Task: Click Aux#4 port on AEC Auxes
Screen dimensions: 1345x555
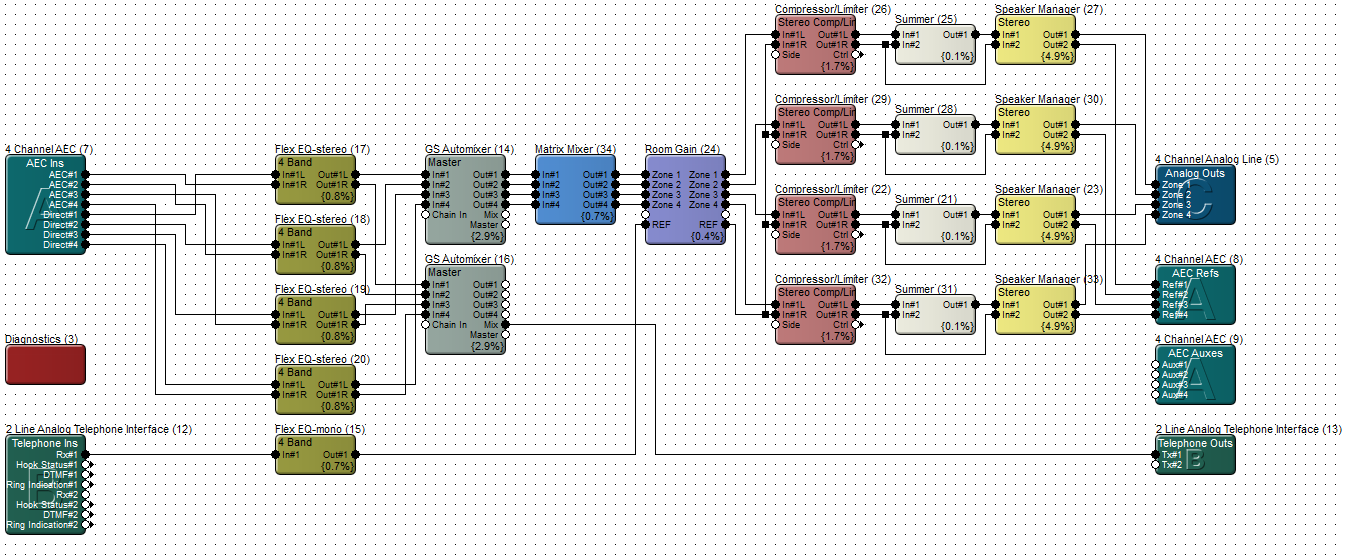Action: point(1155,394)
